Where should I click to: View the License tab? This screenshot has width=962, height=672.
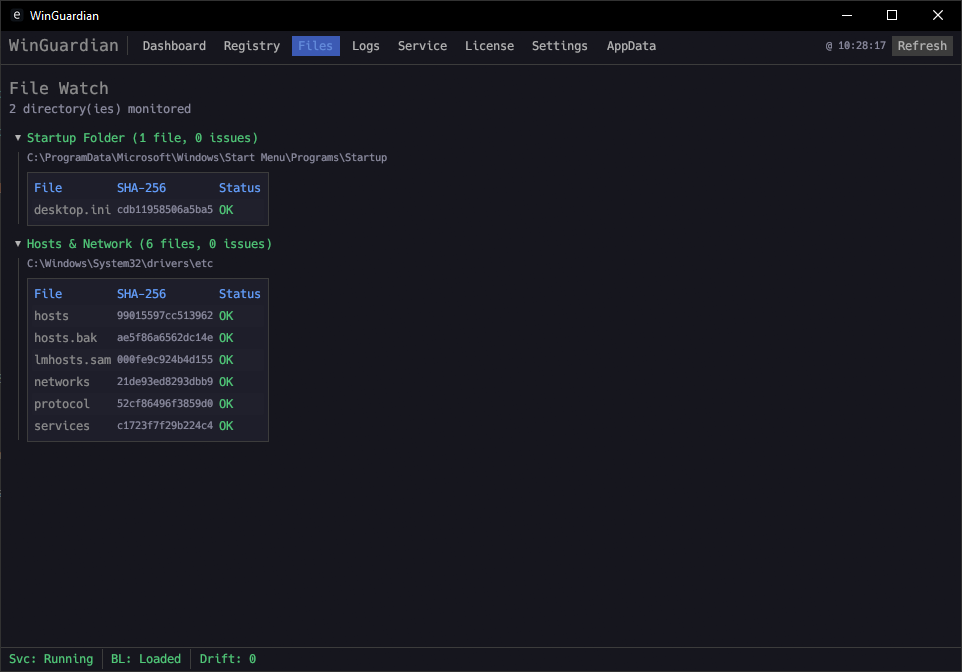pos(489,46)
